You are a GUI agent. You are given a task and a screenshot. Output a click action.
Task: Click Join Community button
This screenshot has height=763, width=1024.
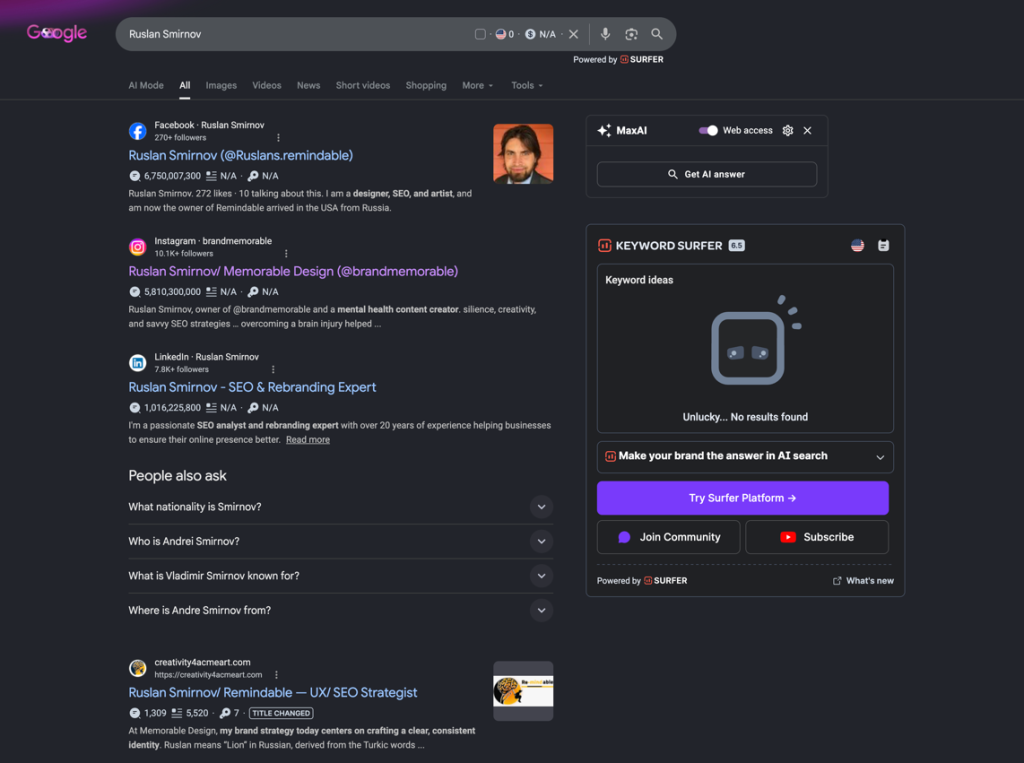(668, 537)
